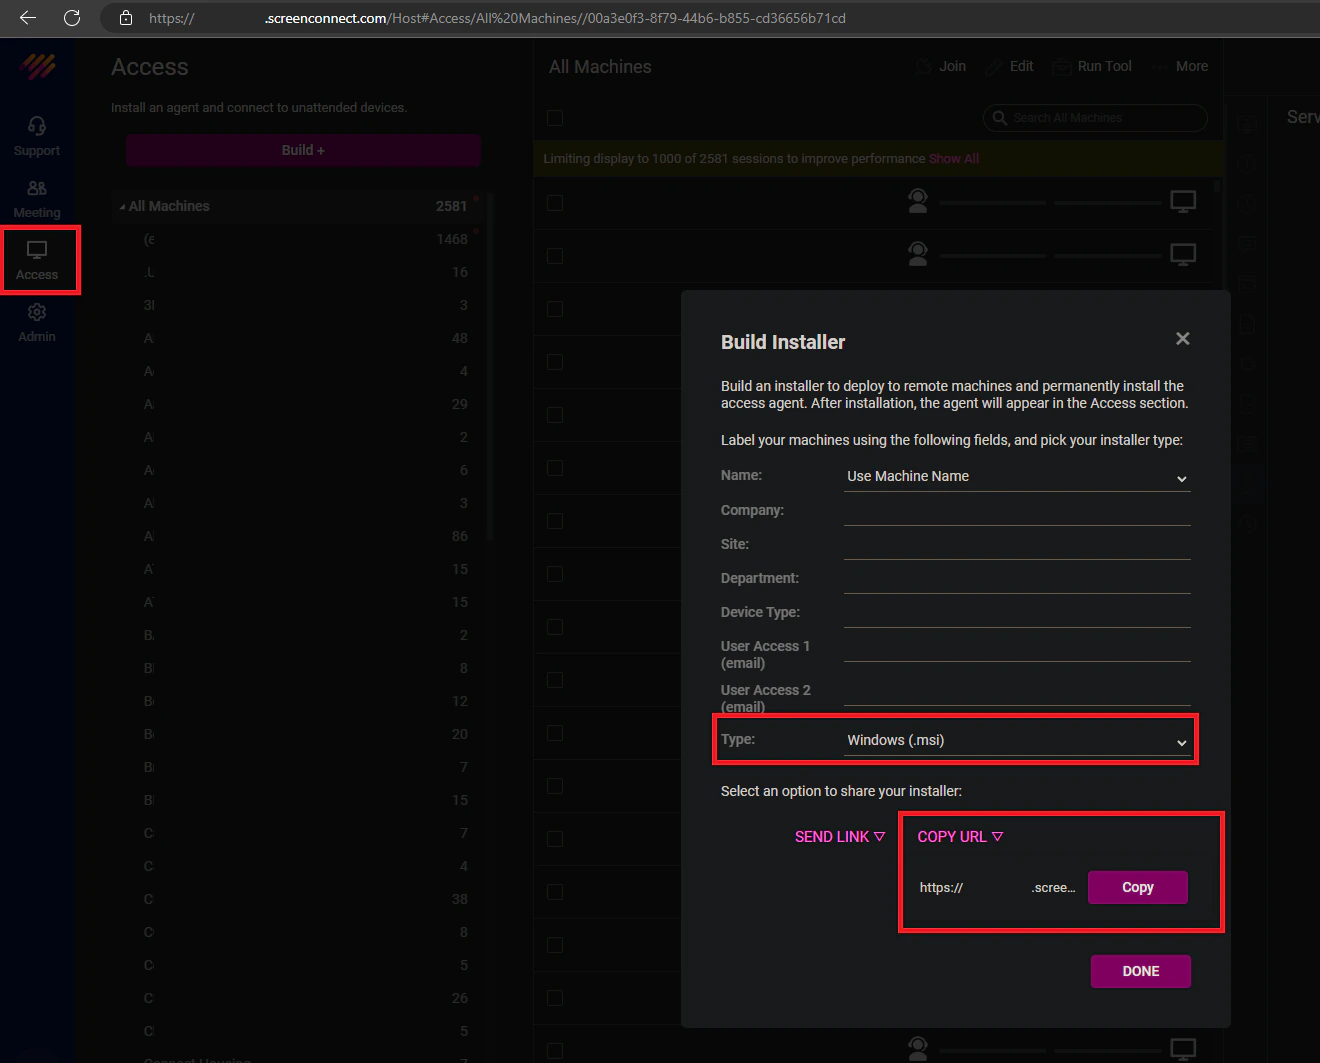This screenshot has width=1320, height=1063.
Task: Open the More toolbar menu
Action: [x=1180, y=66]
